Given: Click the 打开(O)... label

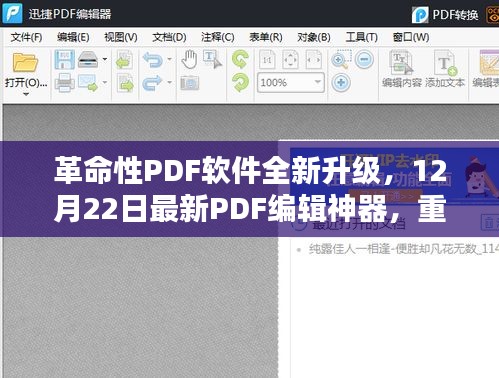Looking at the screenshot, I should coord(26,83).
